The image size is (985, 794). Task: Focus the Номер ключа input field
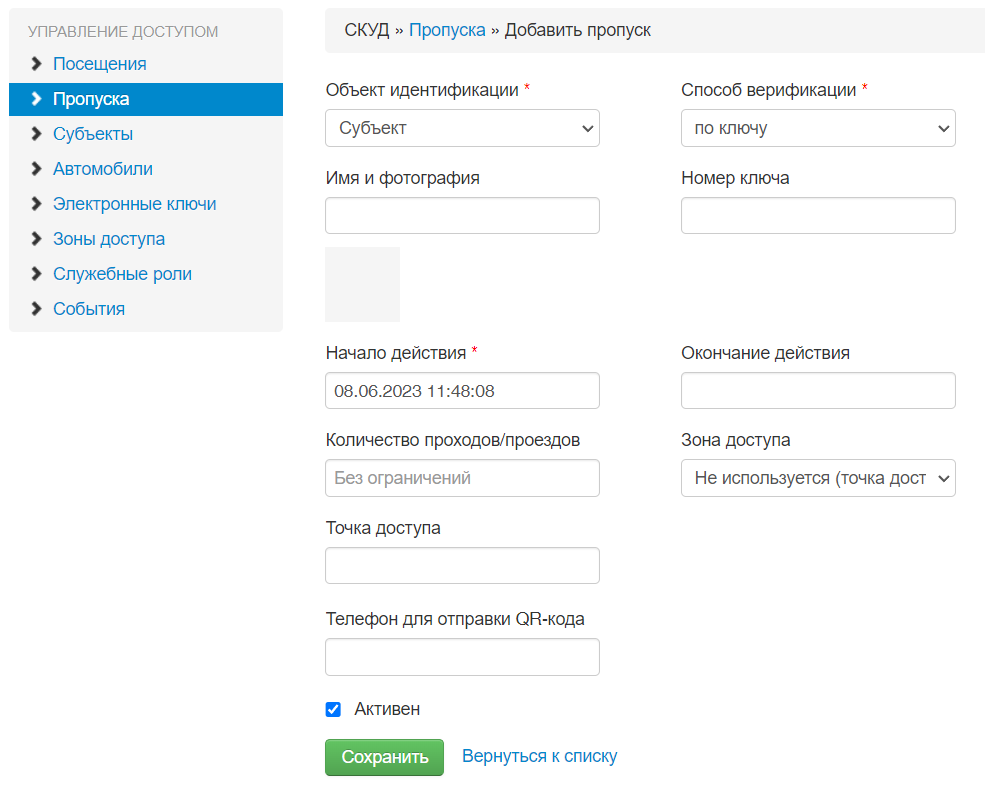pyautogui.click(x=818, y=215)
